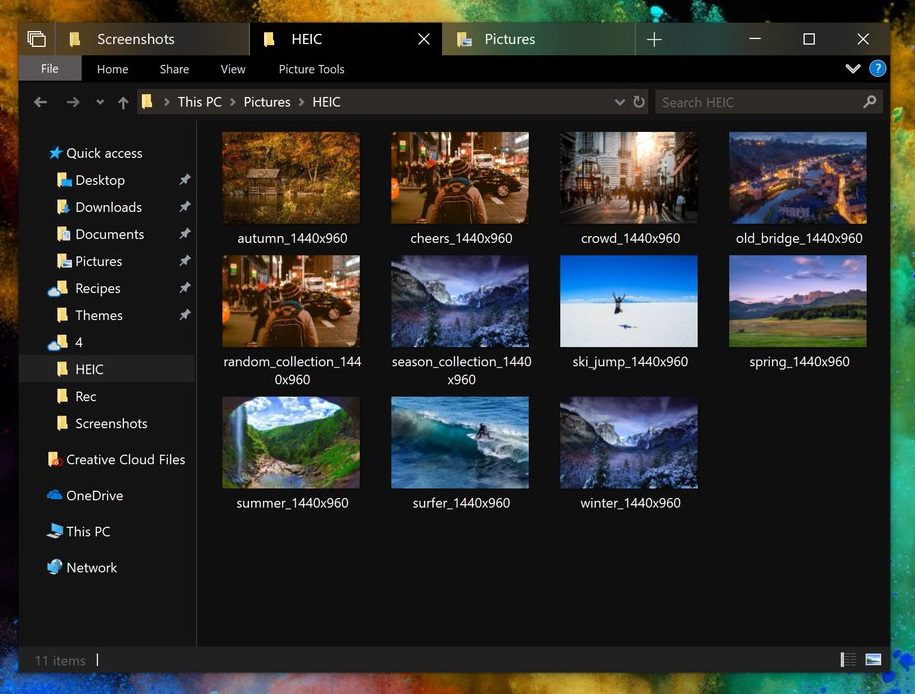Open Creative Cloud Files from the sidebar
The width and height of the screenshot is (915, 694).
pos(123,459)
